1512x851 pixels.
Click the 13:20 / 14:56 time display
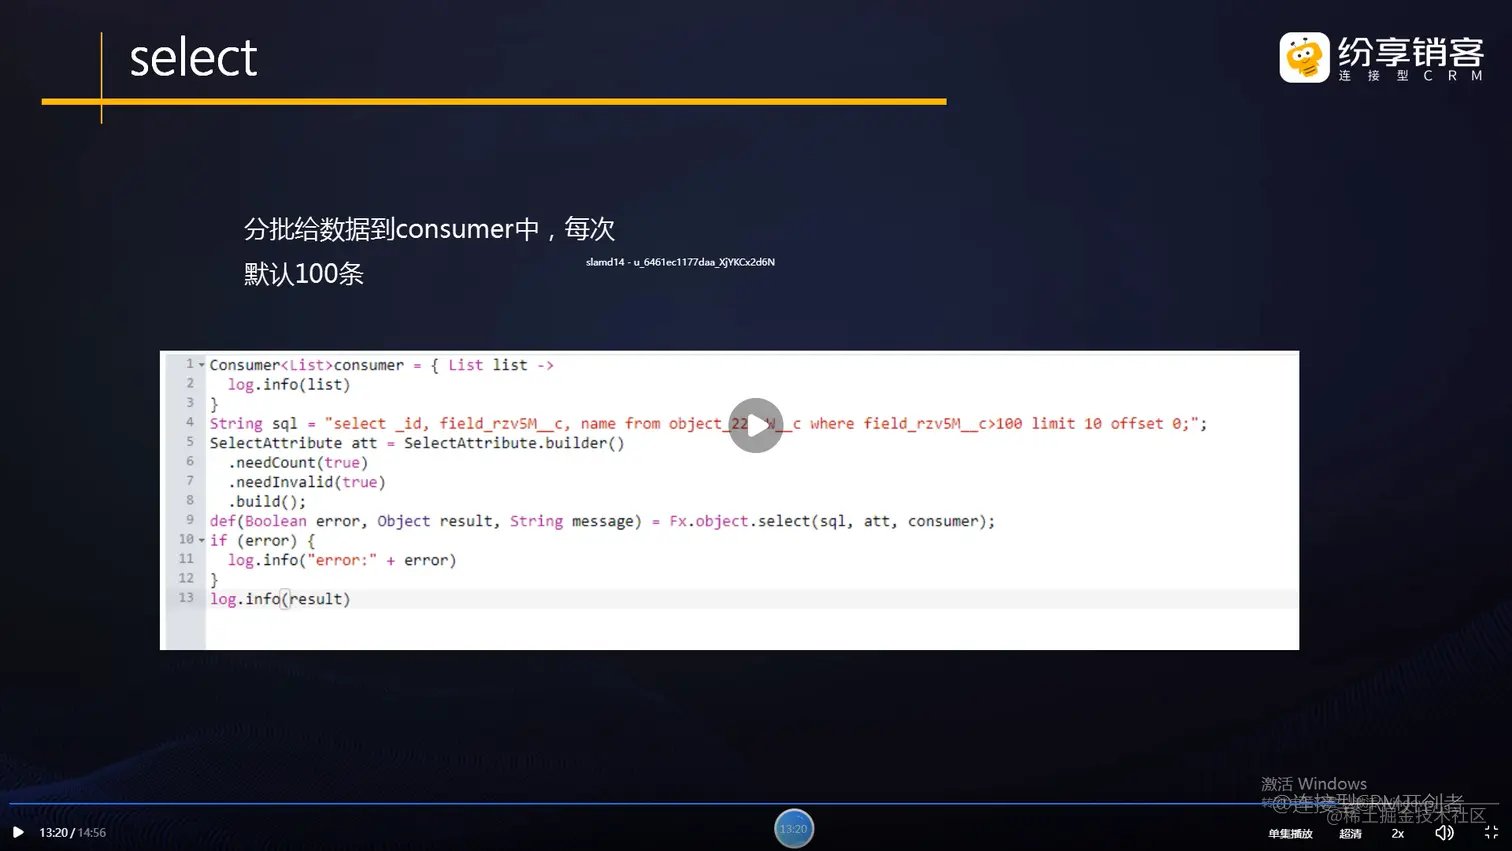72,832
